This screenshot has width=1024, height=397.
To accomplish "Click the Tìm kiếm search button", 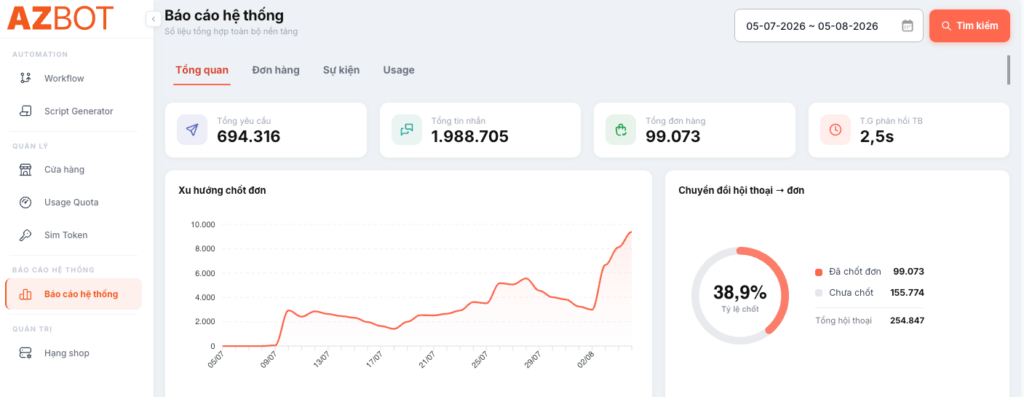I will tap(970, 26).
